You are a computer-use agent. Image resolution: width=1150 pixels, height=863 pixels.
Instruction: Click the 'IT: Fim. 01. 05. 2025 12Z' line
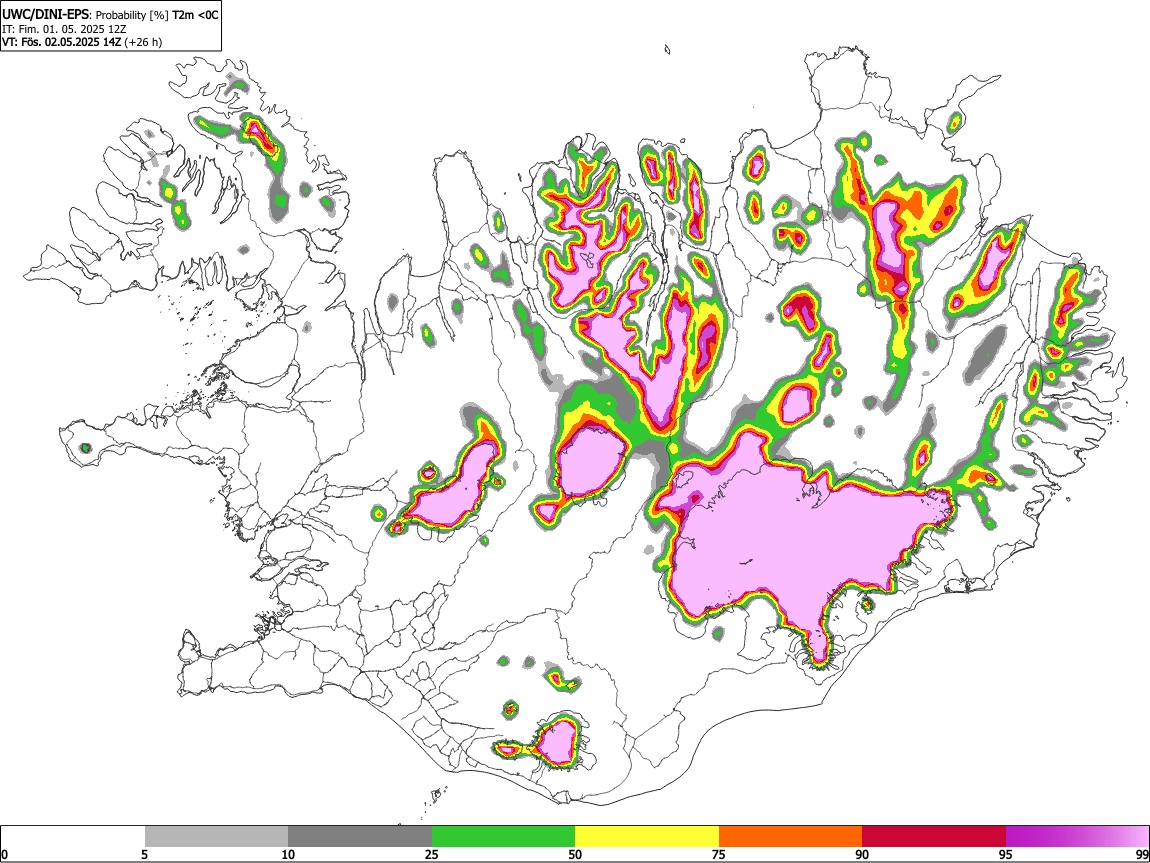64,29
